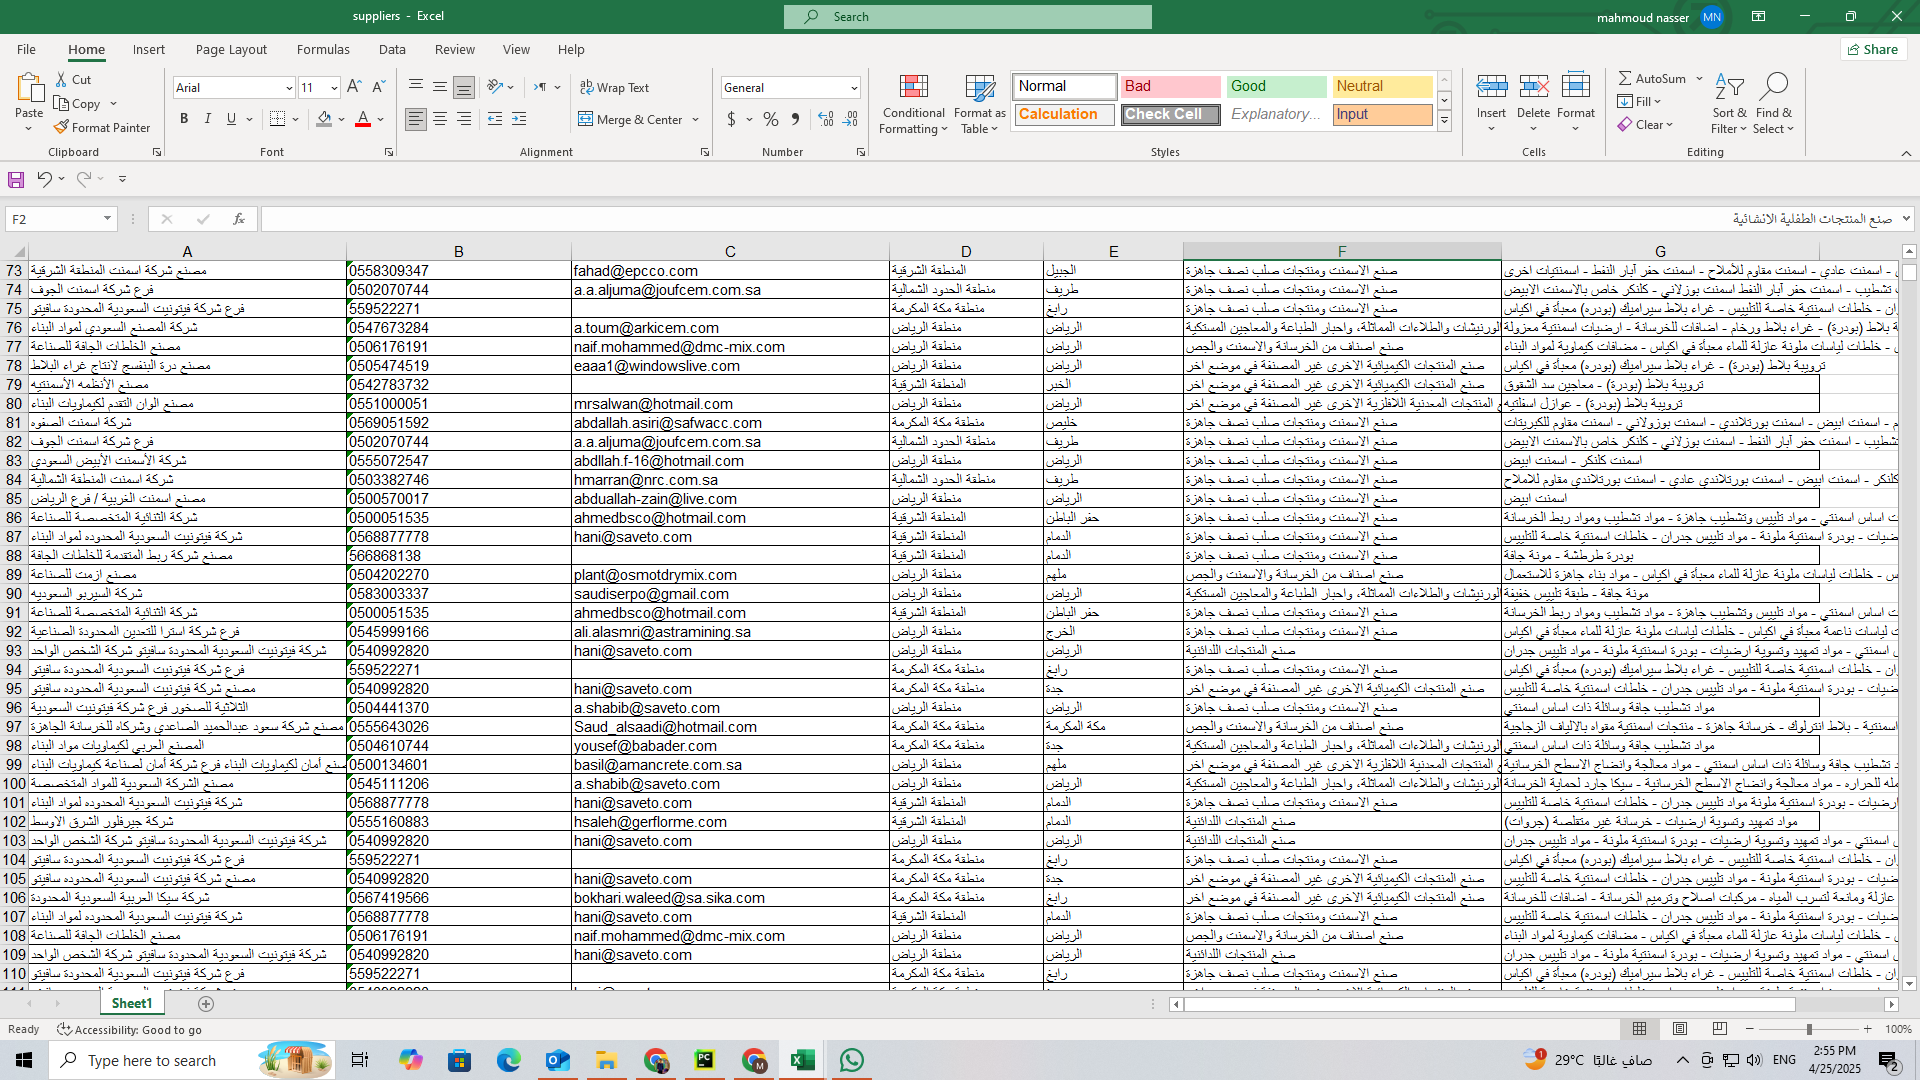Open the Merge & Center dropdown arrow

coord(696,120)
